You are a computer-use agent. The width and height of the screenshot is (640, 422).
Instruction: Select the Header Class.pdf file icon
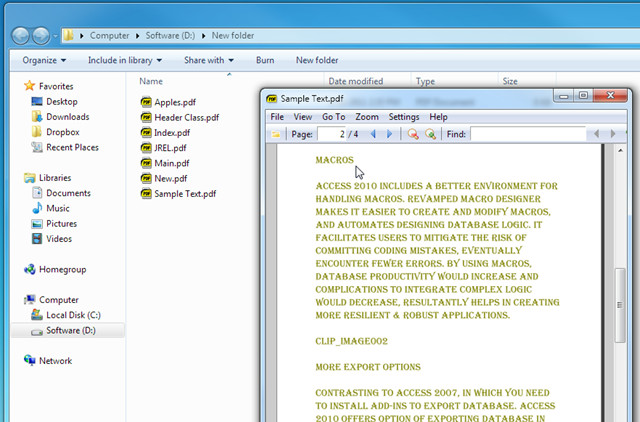pyautogui.click(x=146, y=118)
